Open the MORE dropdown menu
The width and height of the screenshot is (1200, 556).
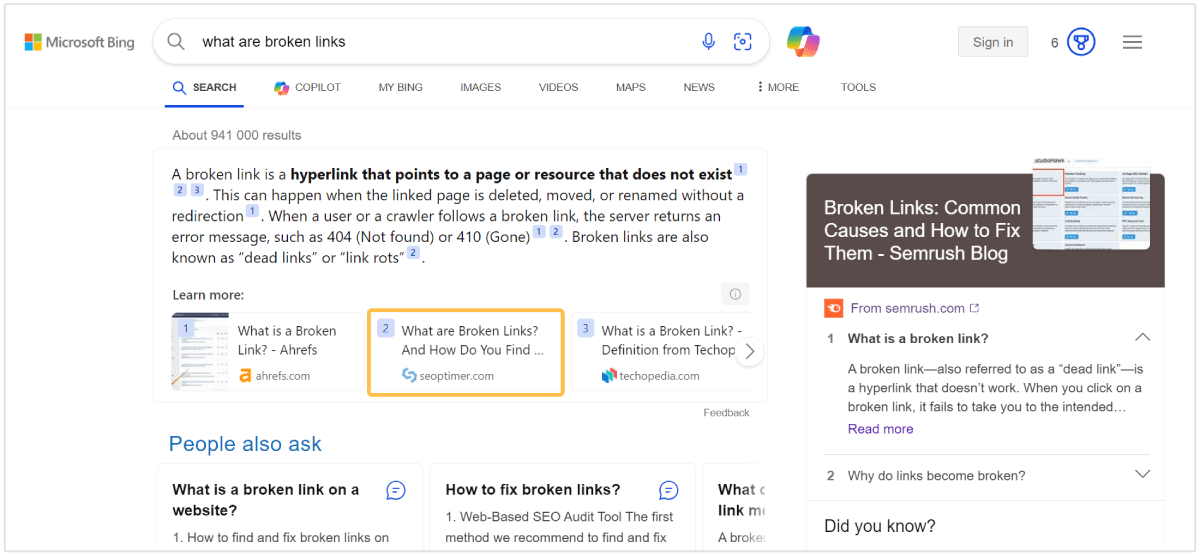point(778,88)
